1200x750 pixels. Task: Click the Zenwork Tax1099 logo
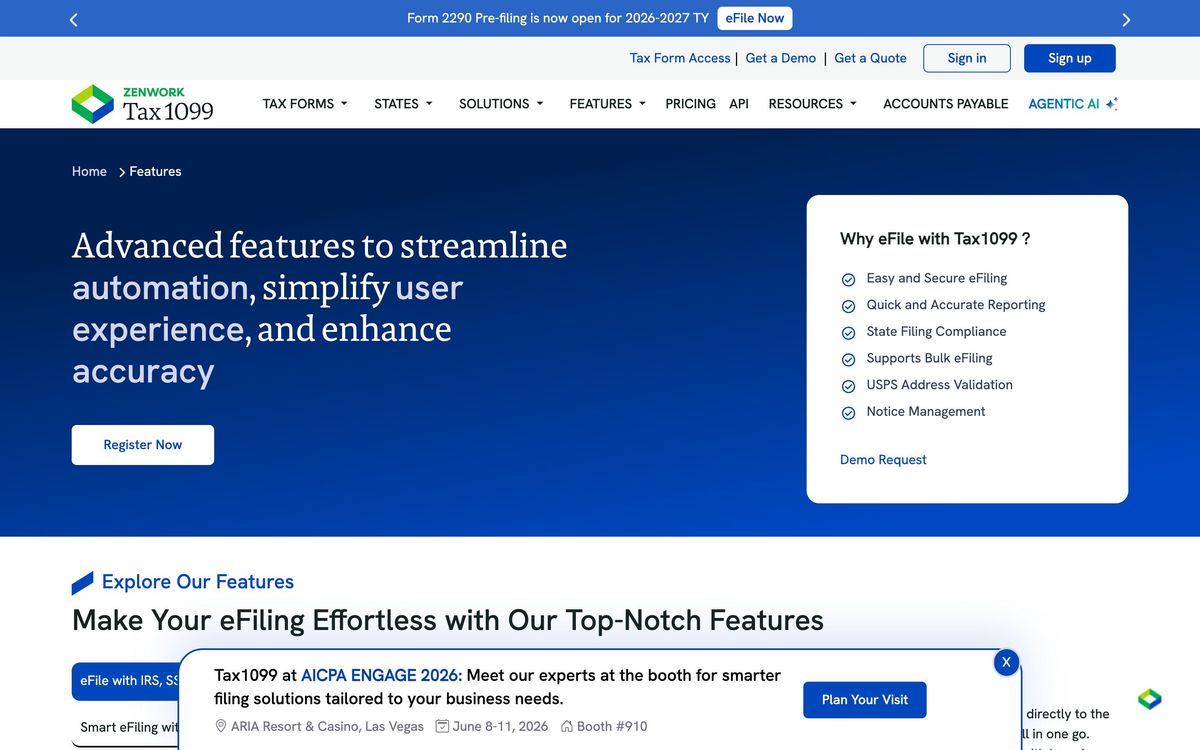[x=143, y=104]
